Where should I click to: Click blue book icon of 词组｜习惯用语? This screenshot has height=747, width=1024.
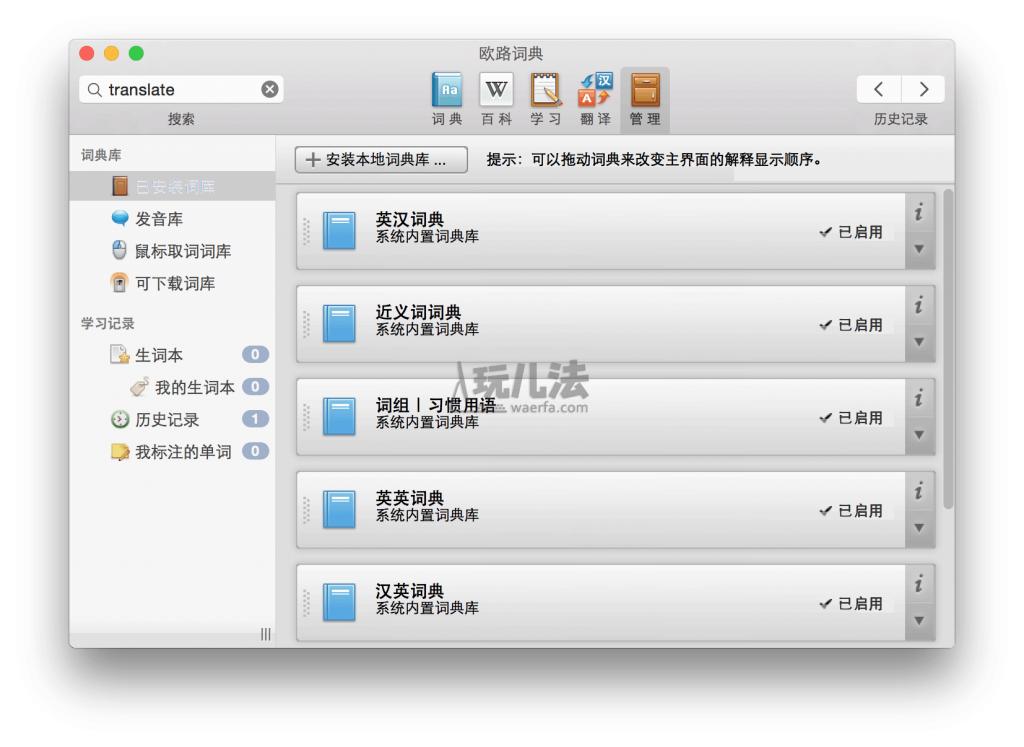pos(340,417)
